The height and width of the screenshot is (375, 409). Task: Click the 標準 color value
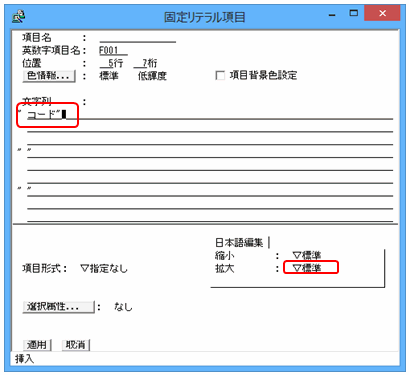click(x=109, y=76)
